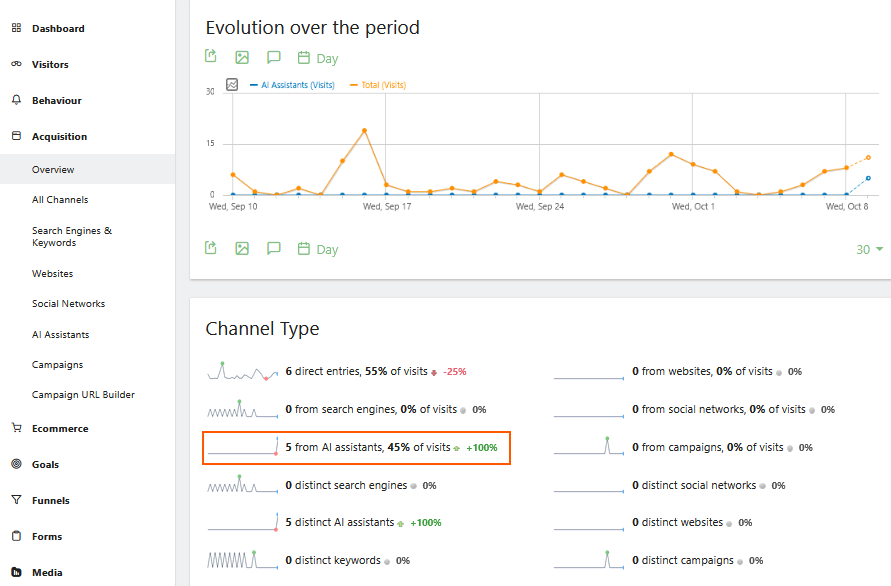891x586 pixels.
Task: Go to Campaign URL Builder page
Action: (83, 395)
